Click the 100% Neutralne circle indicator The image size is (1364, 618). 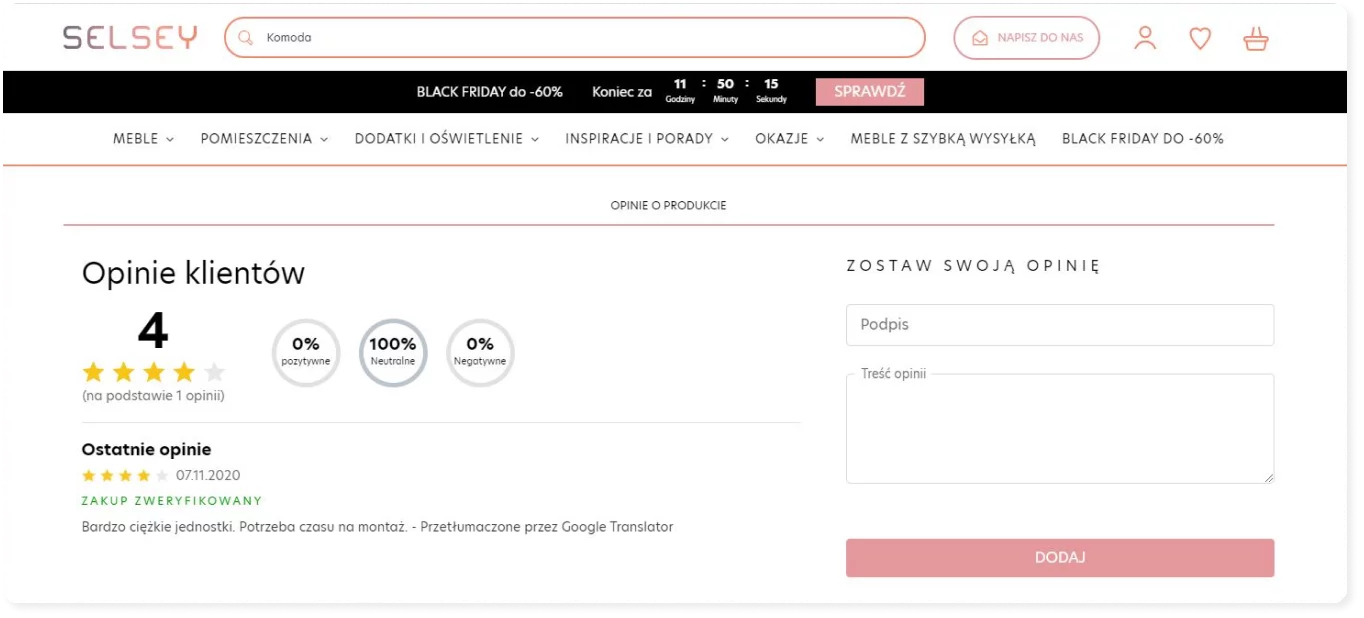point(393,352)
